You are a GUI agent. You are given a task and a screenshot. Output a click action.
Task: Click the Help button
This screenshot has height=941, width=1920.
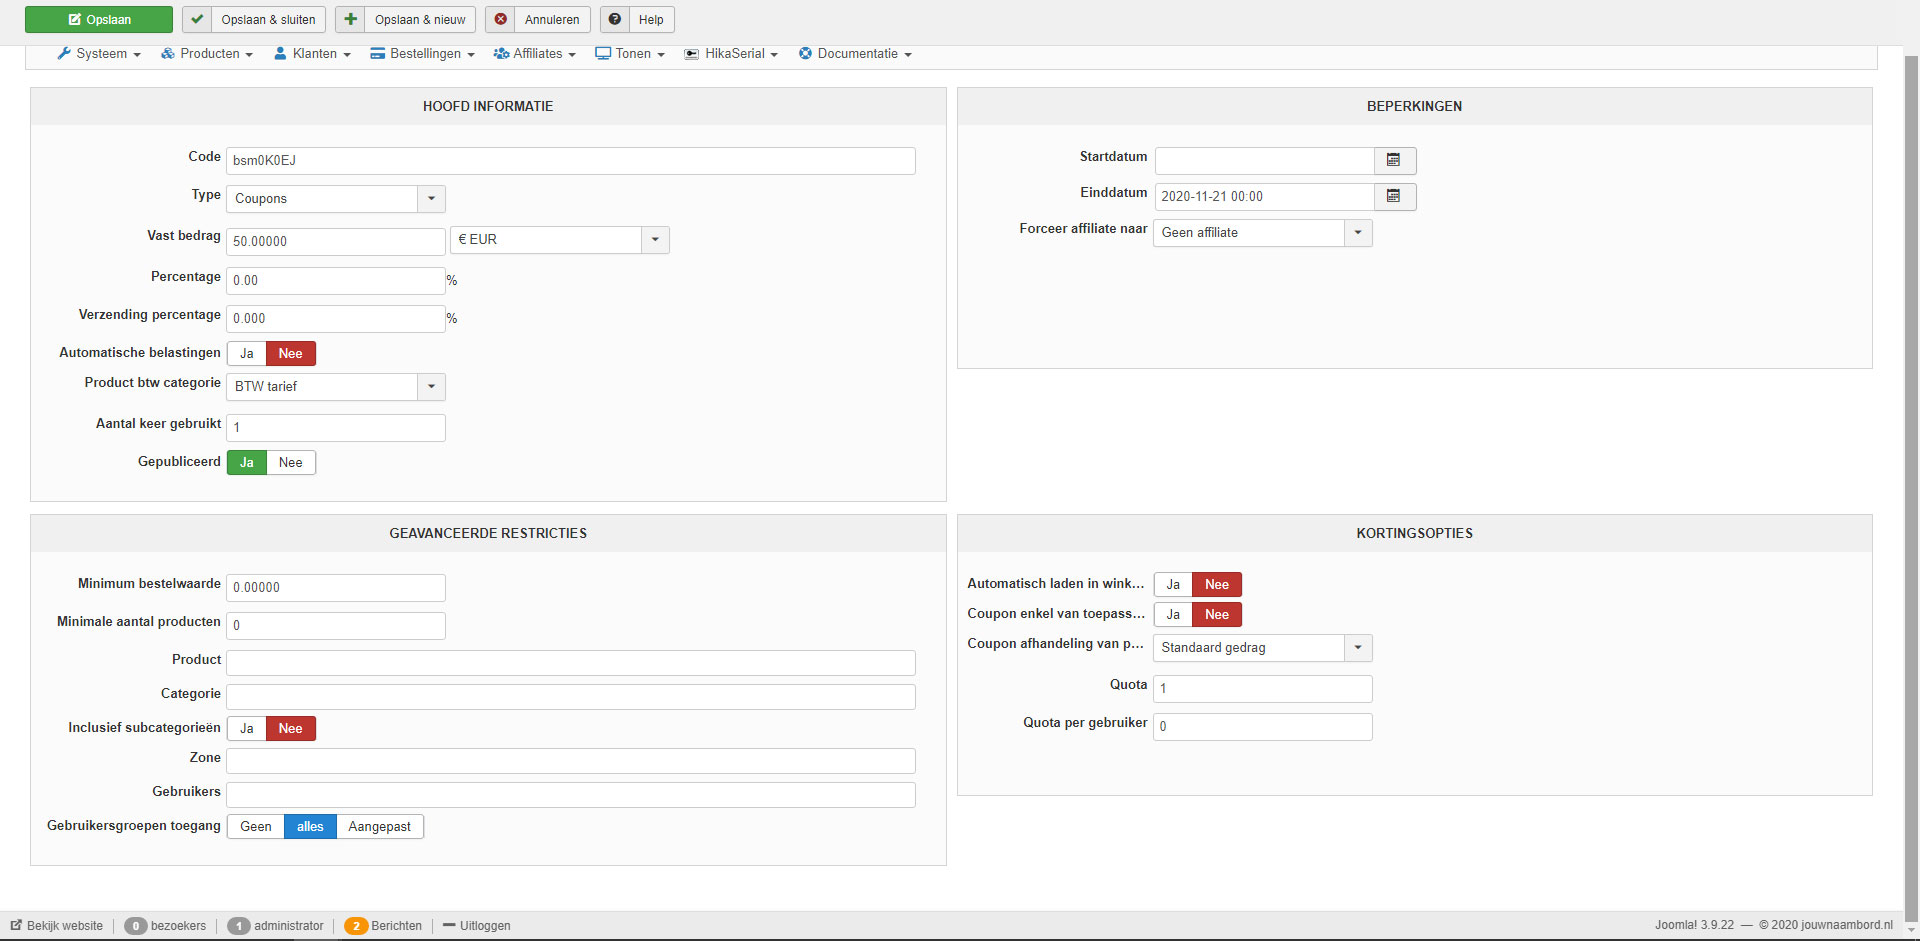[638, 19]
